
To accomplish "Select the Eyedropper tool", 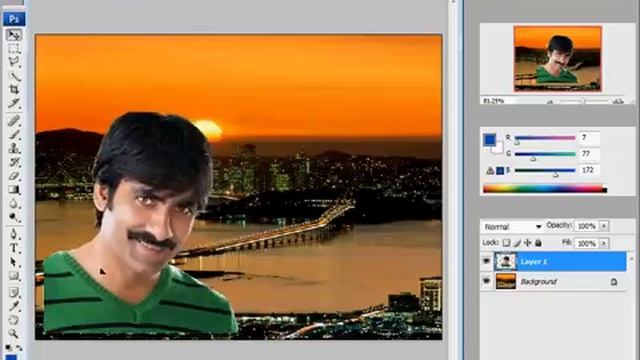I will click(x=14, y=306).
